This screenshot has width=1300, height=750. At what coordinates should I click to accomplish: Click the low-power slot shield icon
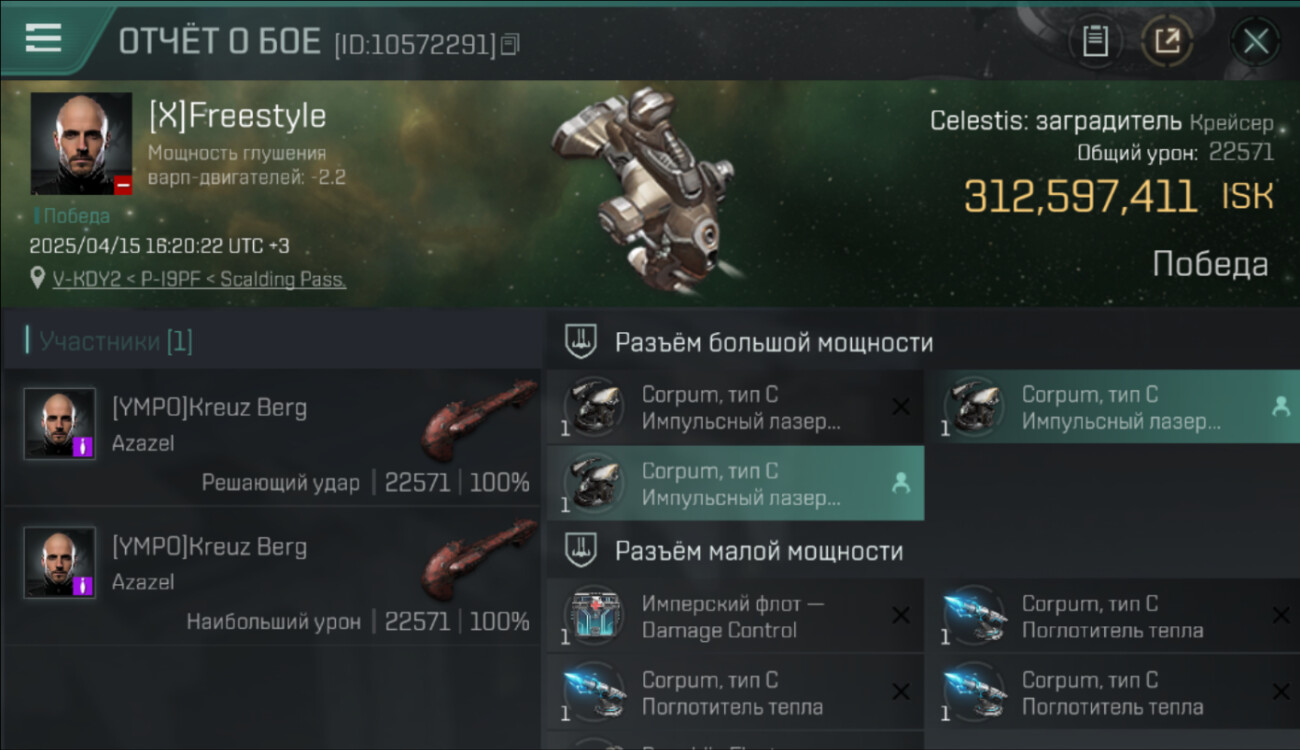pos(580,550)
